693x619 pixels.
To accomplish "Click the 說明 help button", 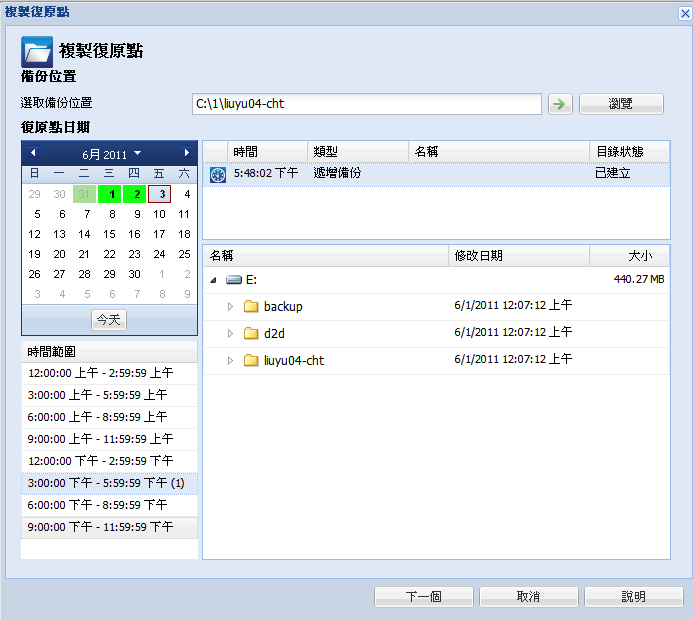I will tap(634, 597).
